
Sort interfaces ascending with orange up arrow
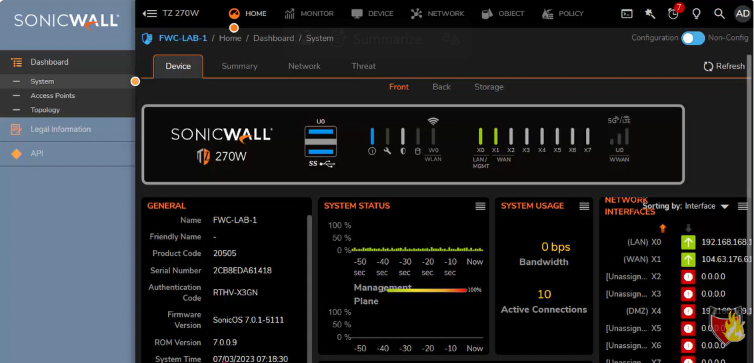pyautogui.click(x=663, y=228)
